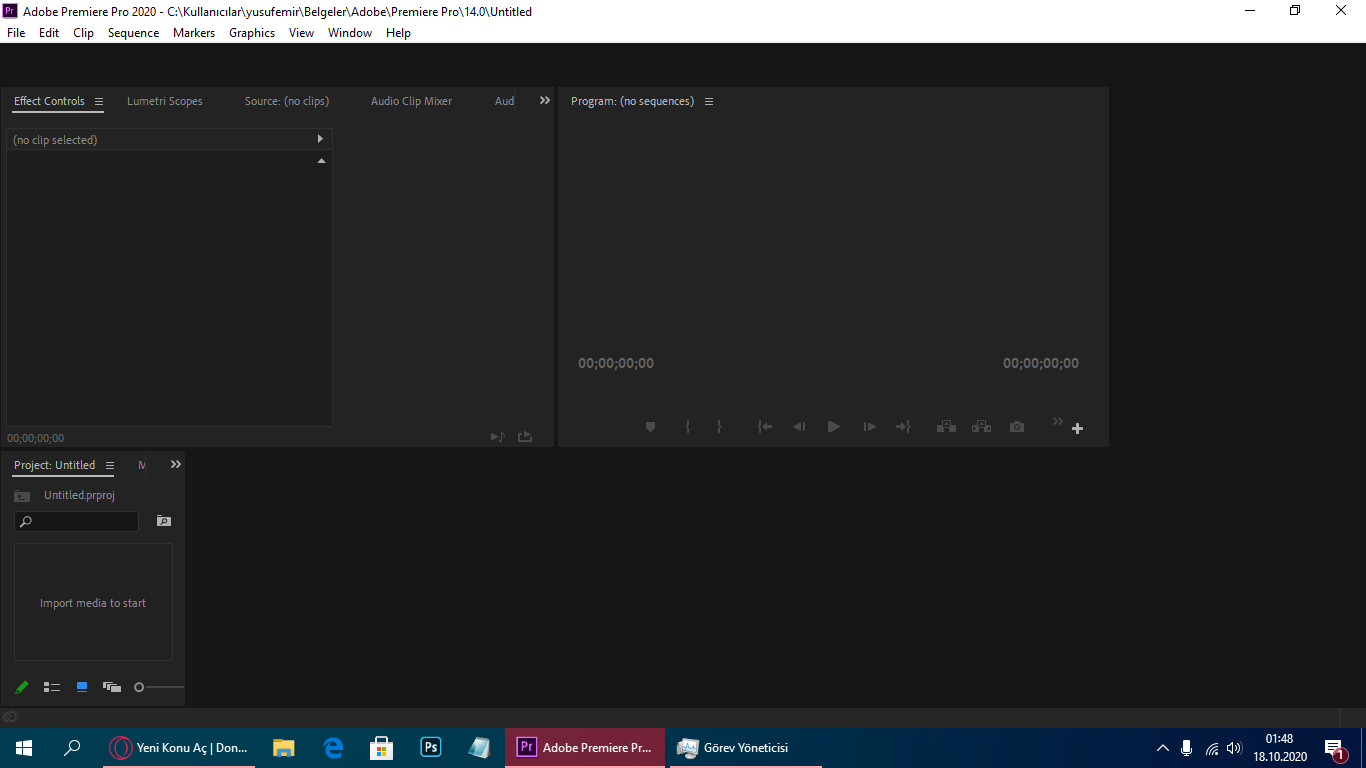Switch to the Lumetri Scopes tab

tap(165, 101)
